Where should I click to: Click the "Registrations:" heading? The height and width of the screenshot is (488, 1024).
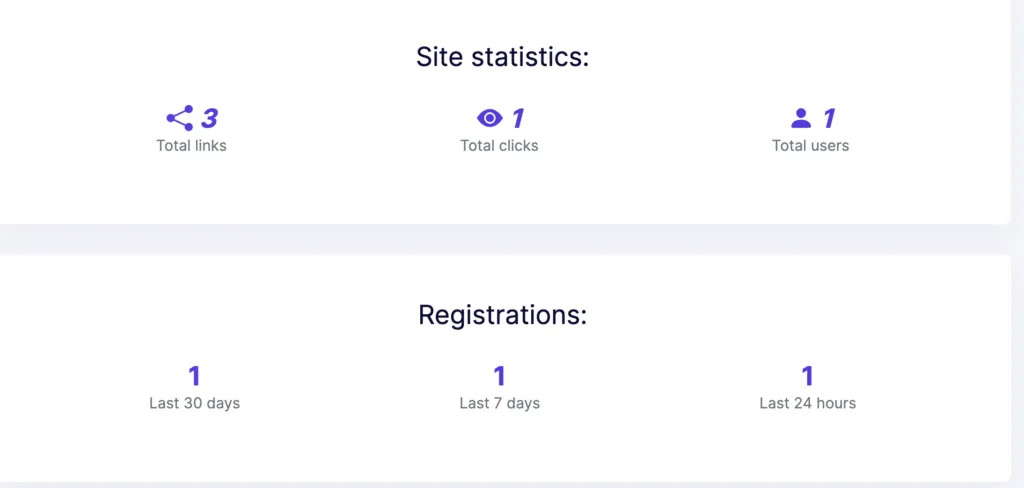point(502,315)
